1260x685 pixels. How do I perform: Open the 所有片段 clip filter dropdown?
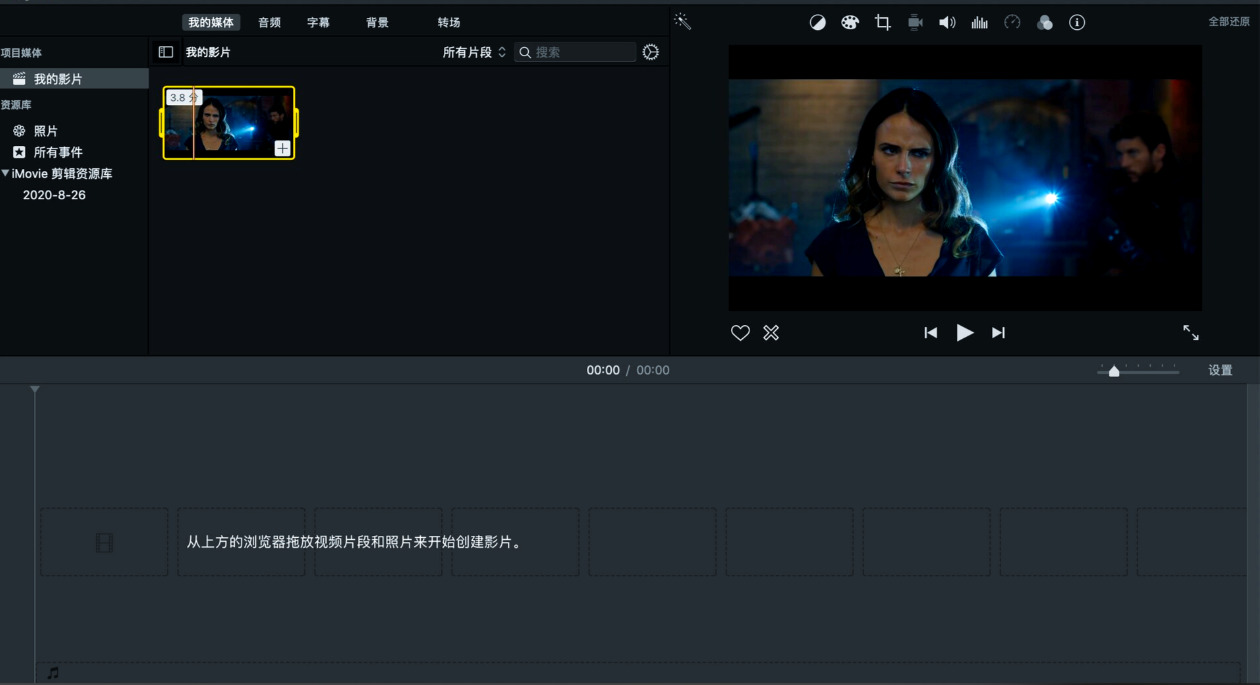pos(474,52)
